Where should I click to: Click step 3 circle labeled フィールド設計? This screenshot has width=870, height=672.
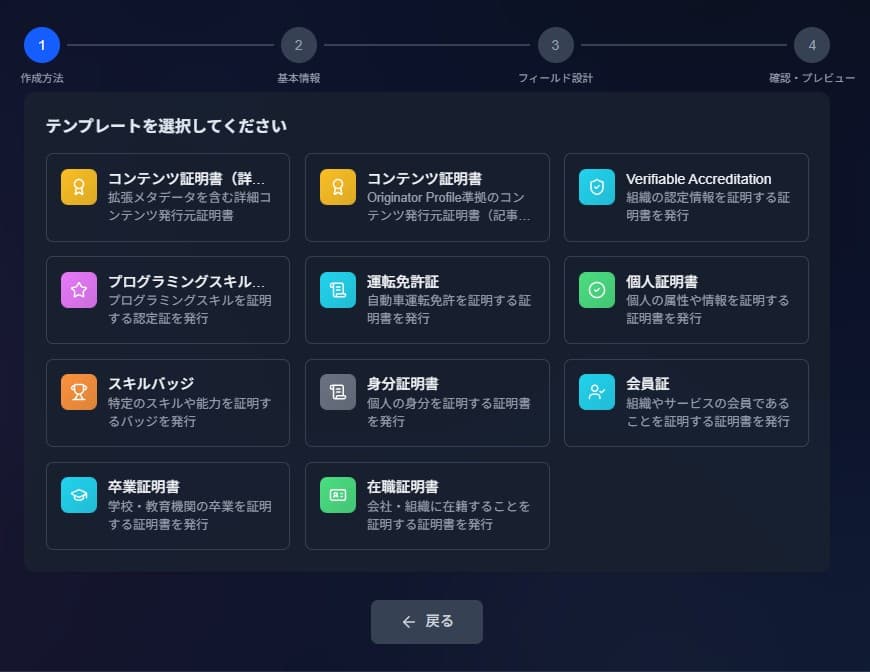coord(556,44)
